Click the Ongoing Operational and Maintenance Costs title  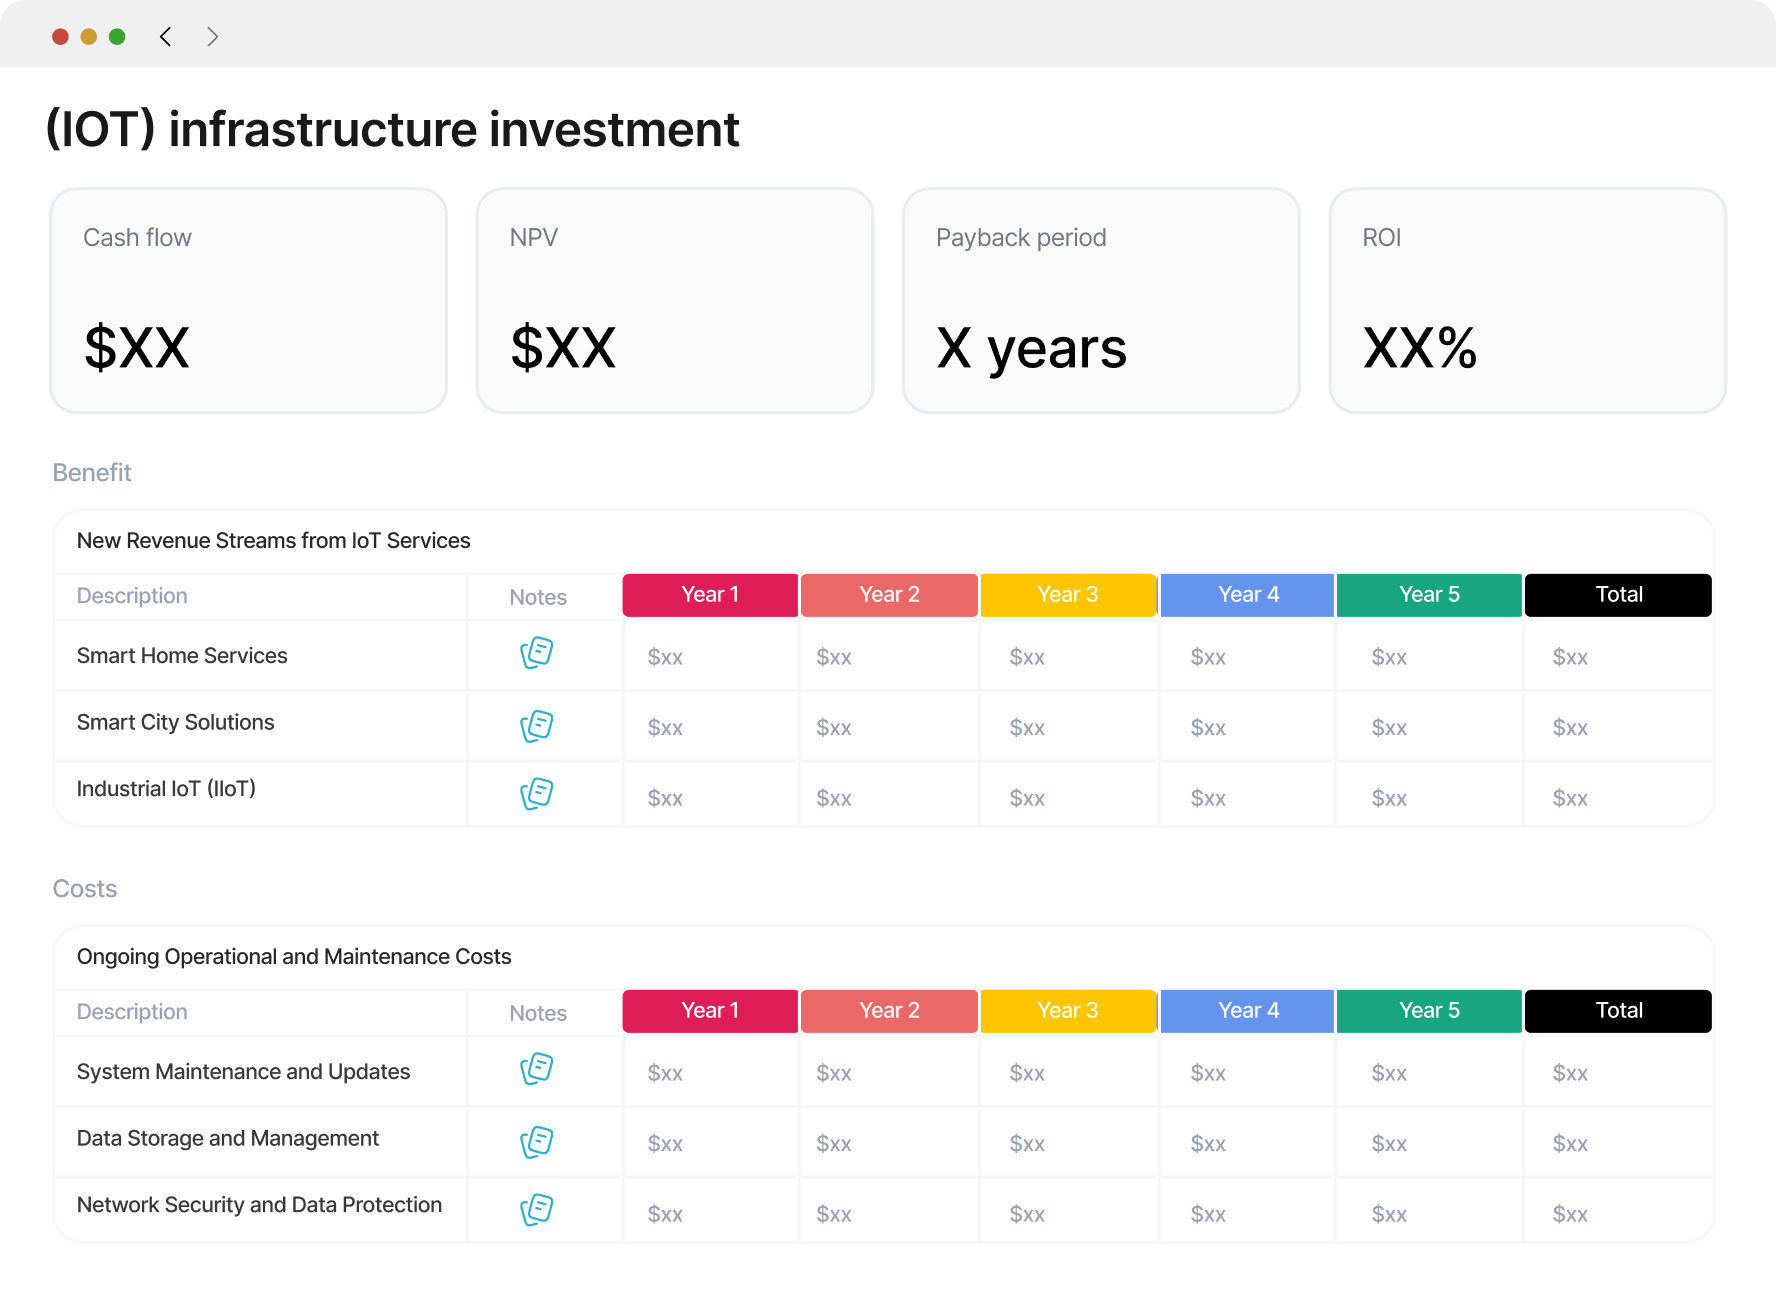coord(294,957)
